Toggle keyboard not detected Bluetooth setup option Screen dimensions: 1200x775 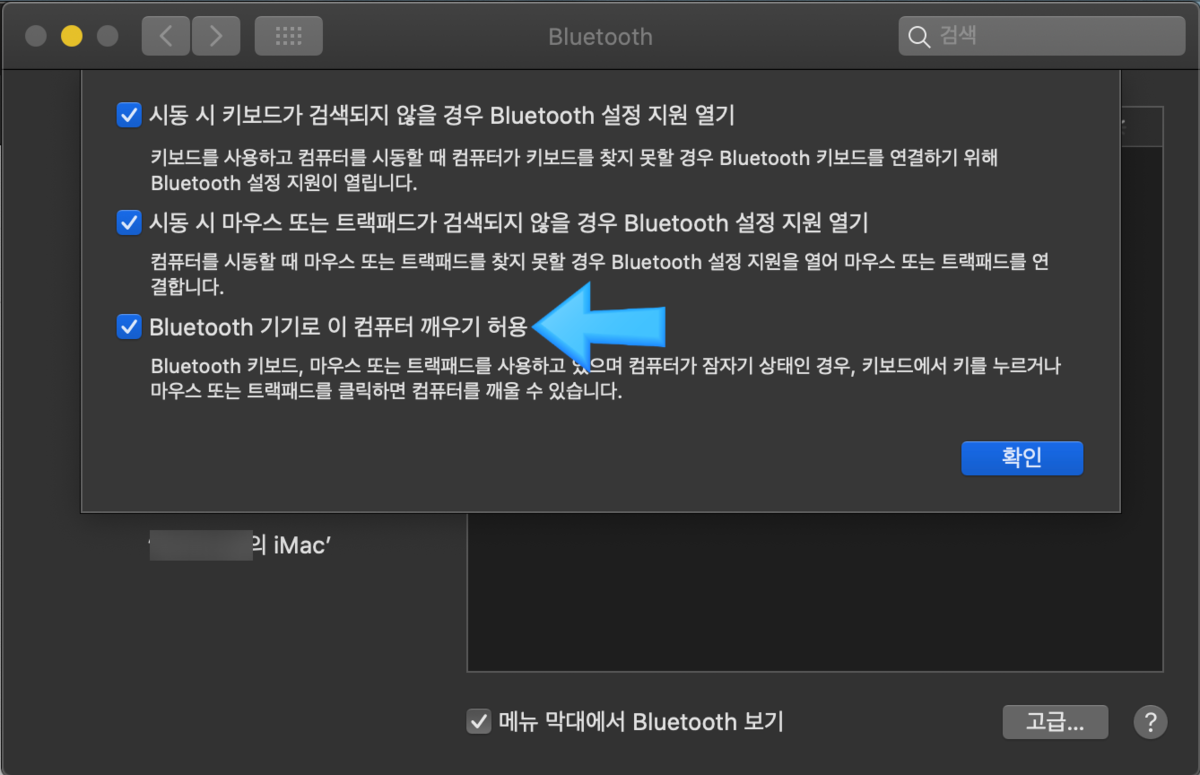(128, 116)
